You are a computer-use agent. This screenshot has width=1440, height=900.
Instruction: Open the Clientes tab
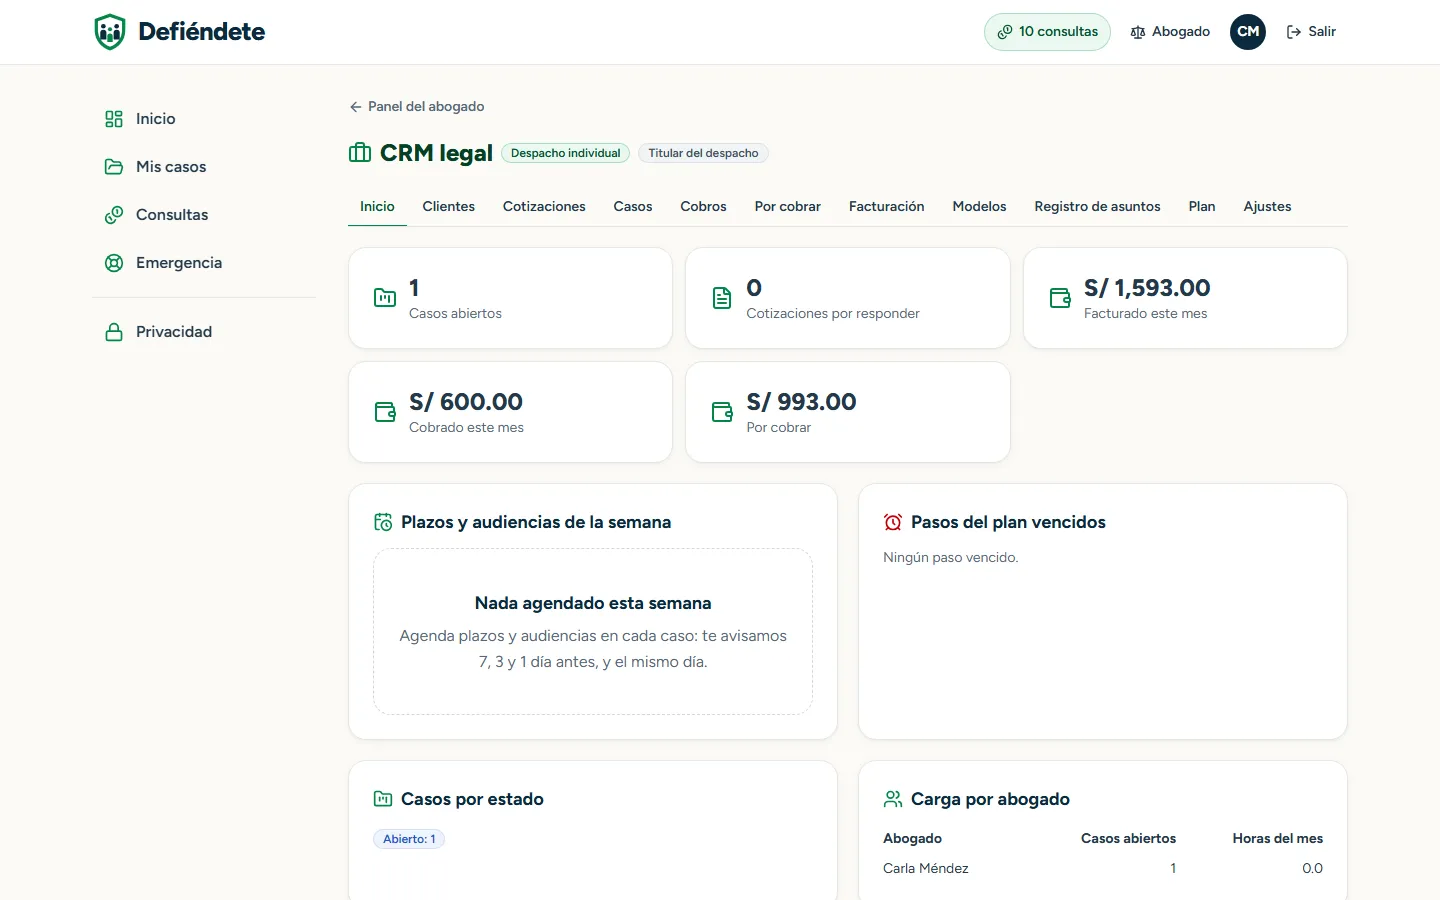(449, 207)
